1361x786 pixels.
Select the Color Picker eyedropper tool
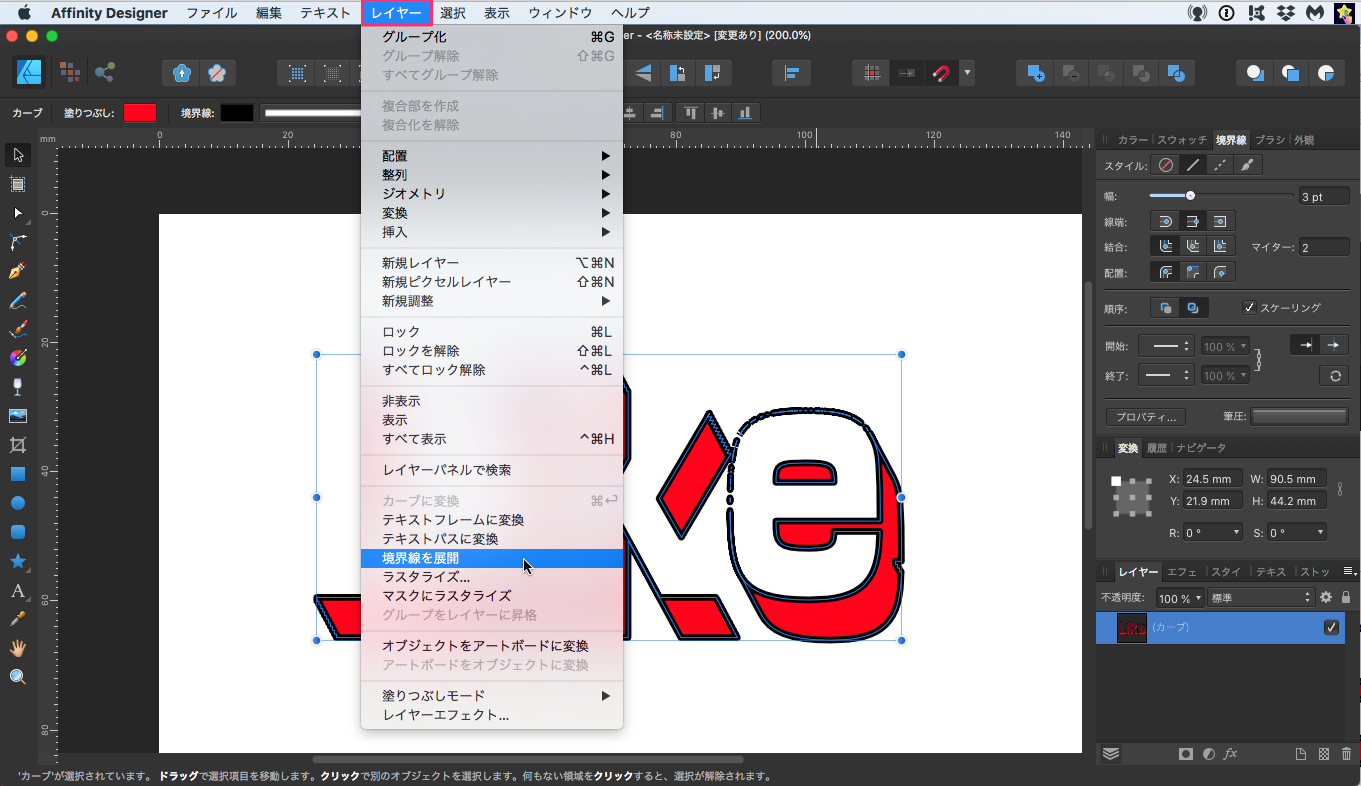coord(18,619)
